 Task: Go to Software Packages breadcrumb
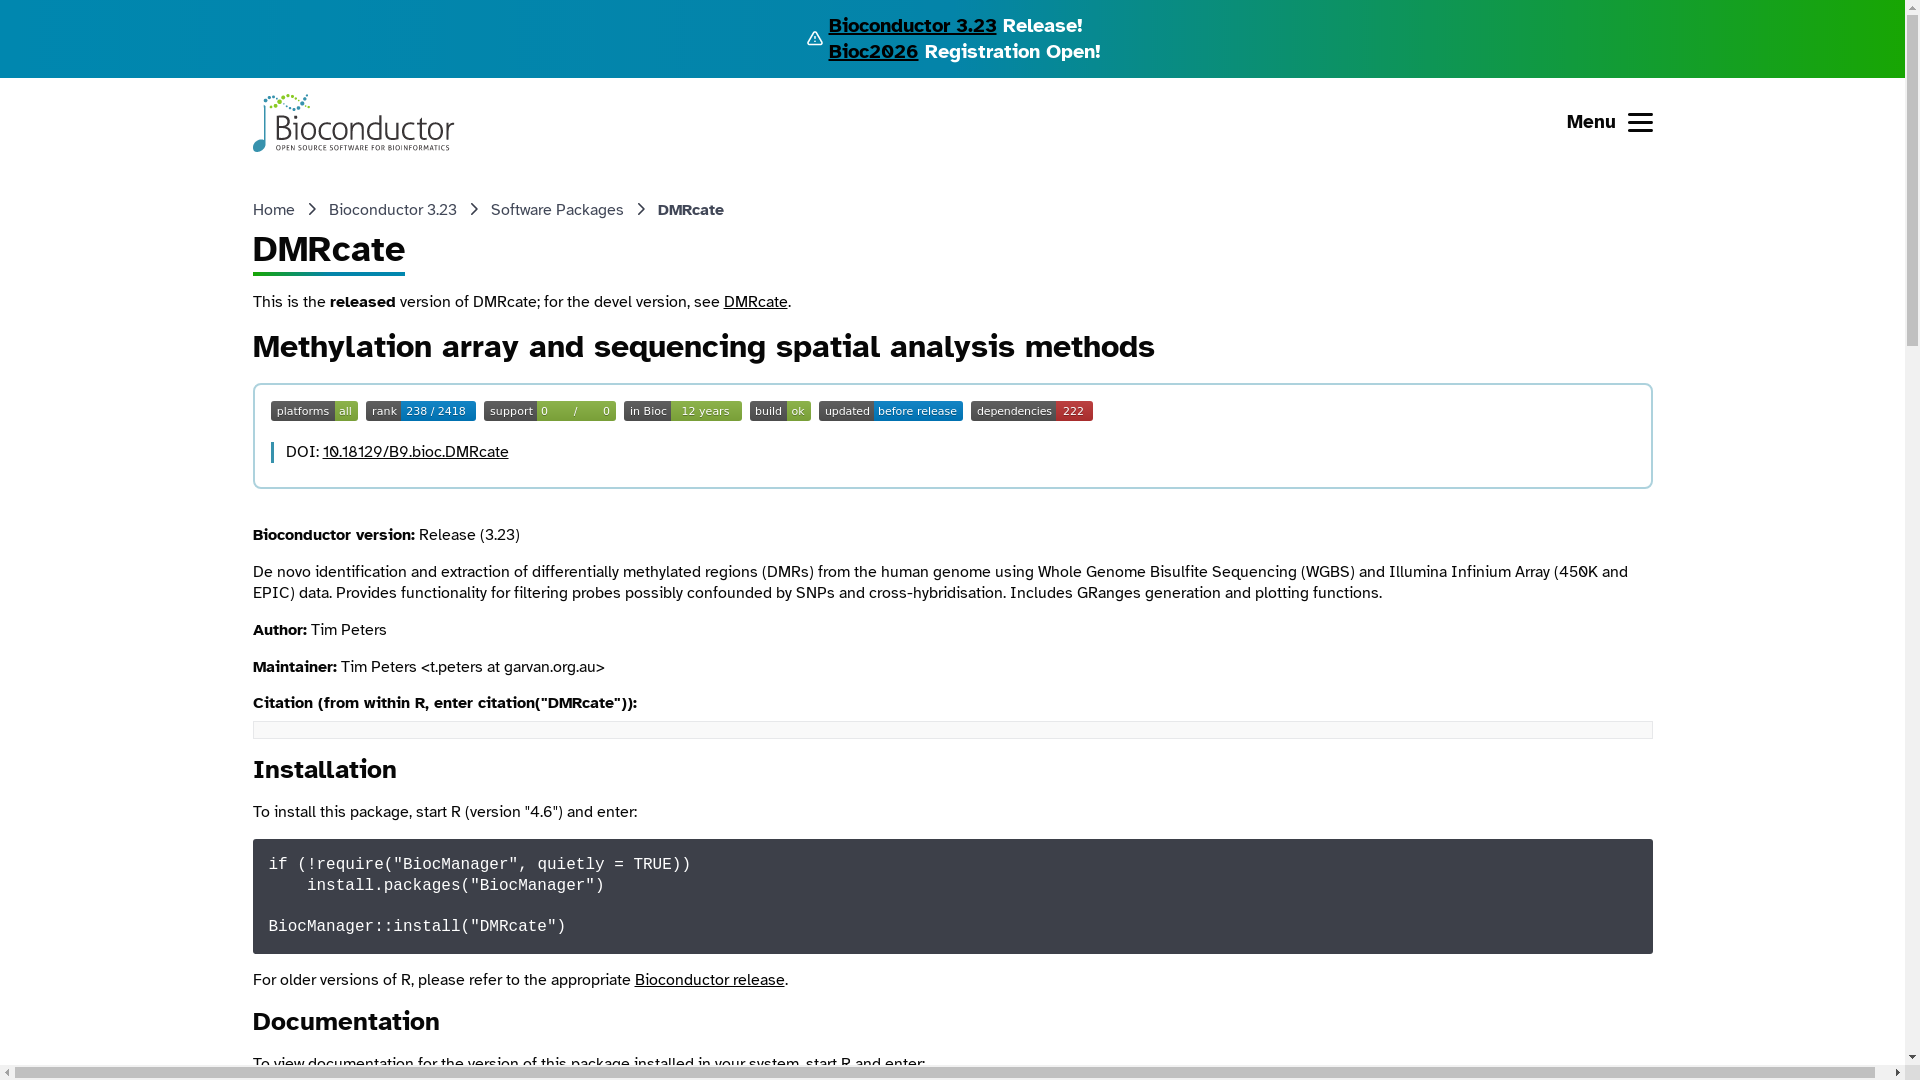pos(557,210)
